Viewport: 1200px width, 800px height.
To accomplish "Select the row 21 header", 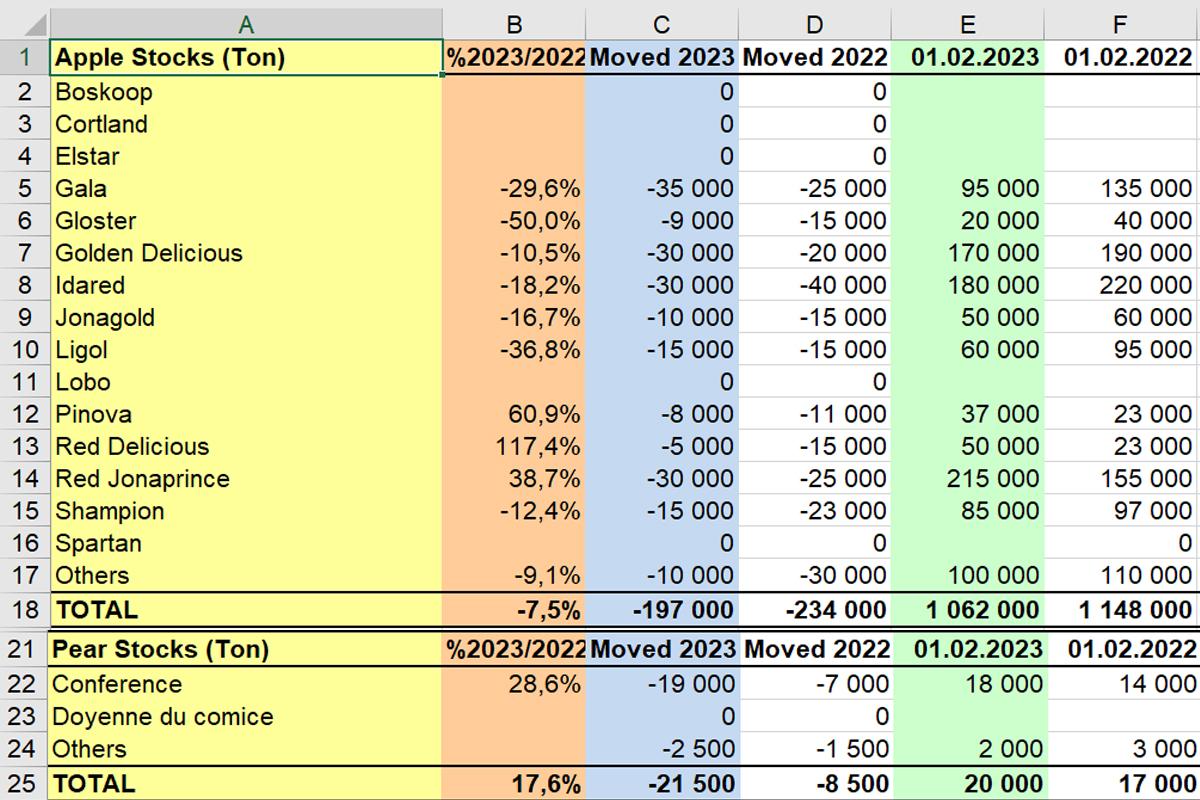I will (24, 649).
